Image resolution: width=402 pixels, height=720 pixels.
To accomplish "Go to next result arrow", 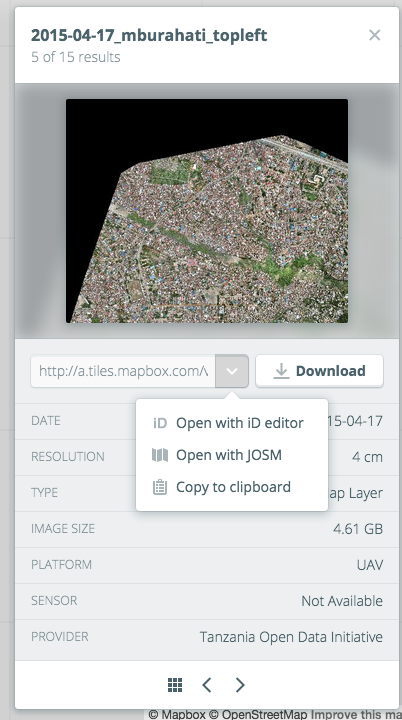I will tap(240, 685).
